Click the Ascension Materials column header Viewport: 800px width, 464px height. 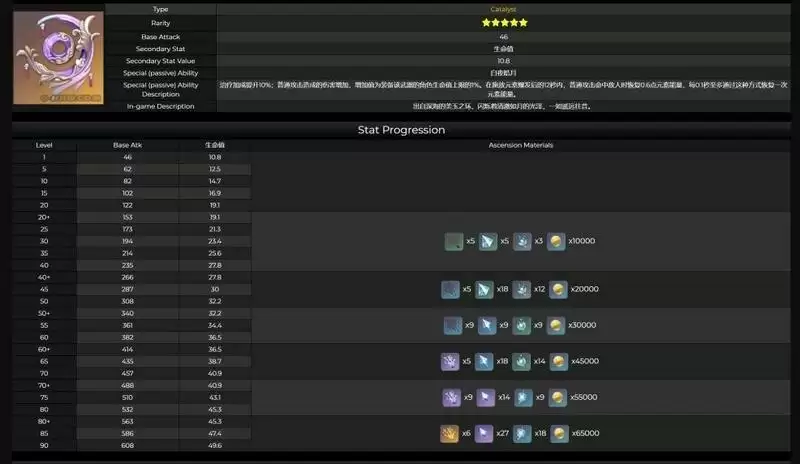tap(520, 145)
